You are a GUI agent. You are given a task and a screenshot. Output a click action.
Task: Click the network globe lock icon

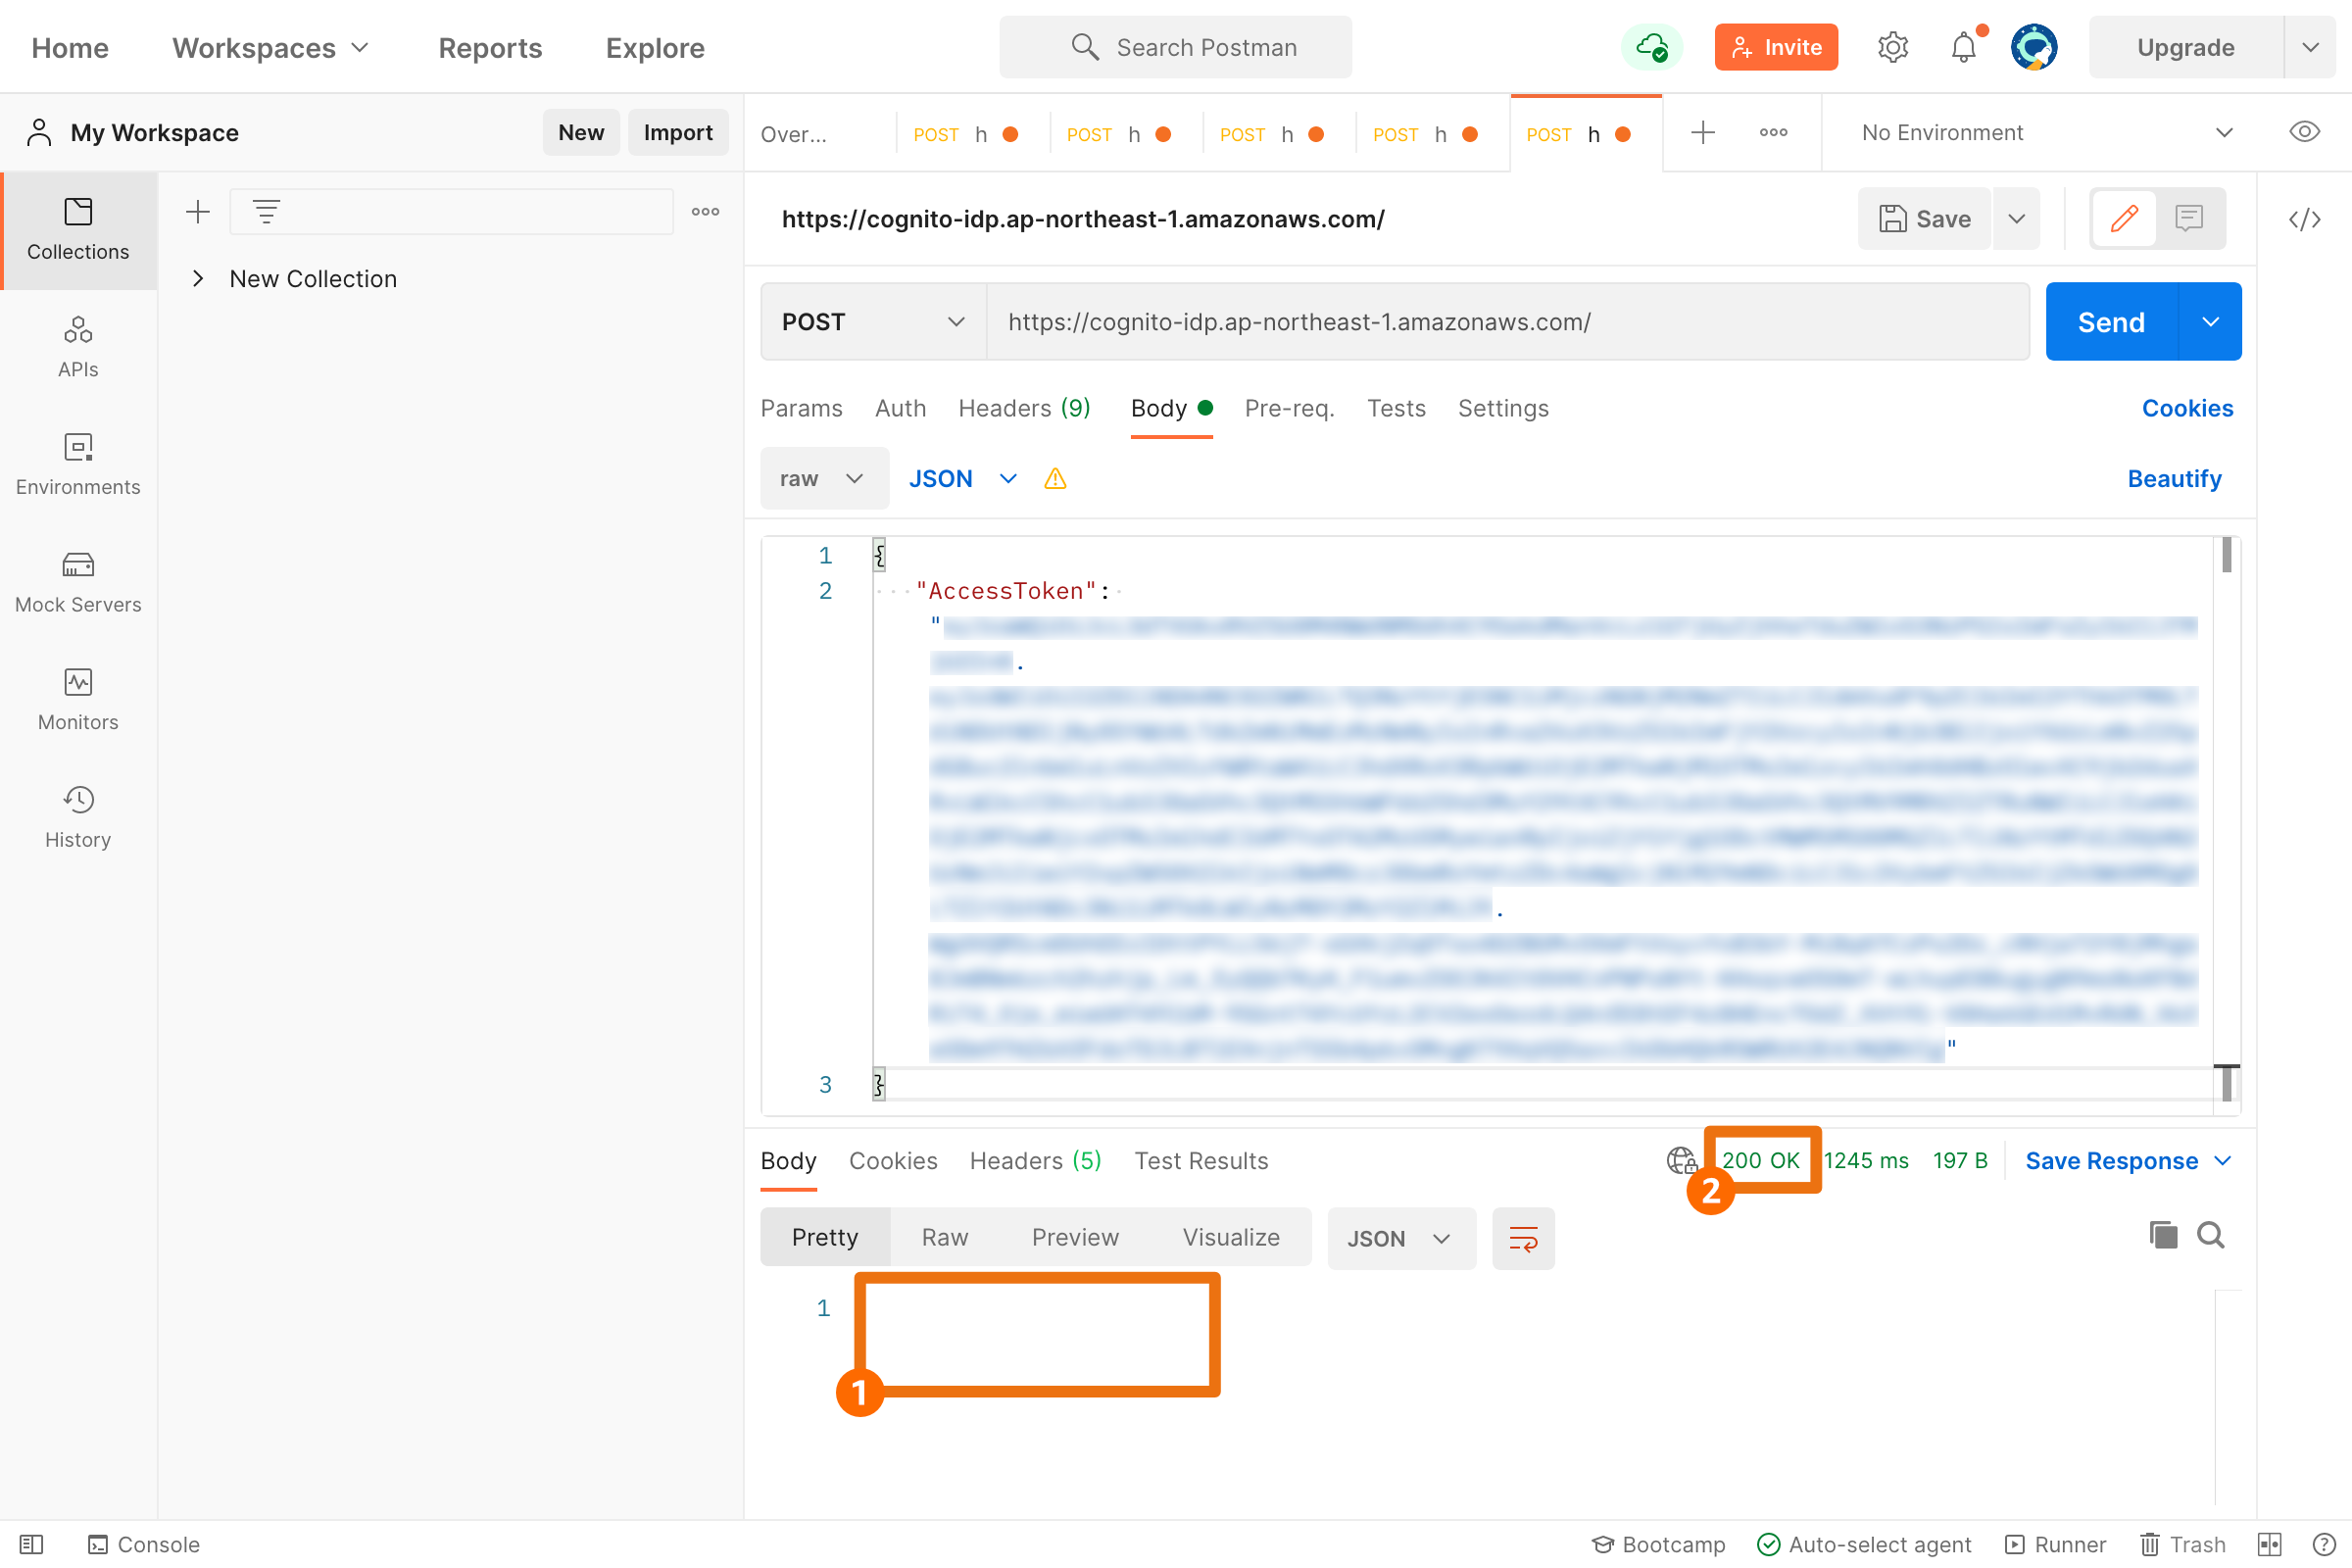tap(1682, 1161)
